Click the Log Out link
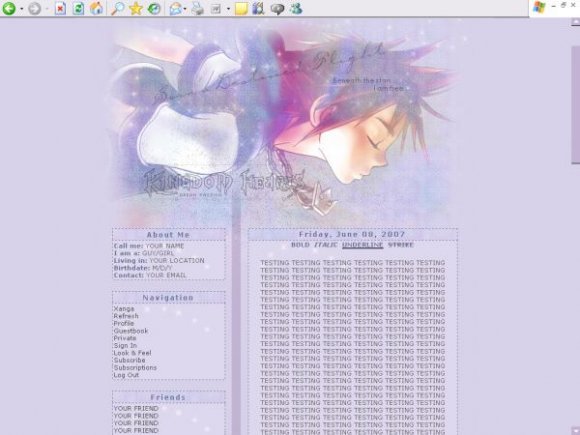Image resolution: width=580 pixels, height=435 pixels. coord(126,375)
